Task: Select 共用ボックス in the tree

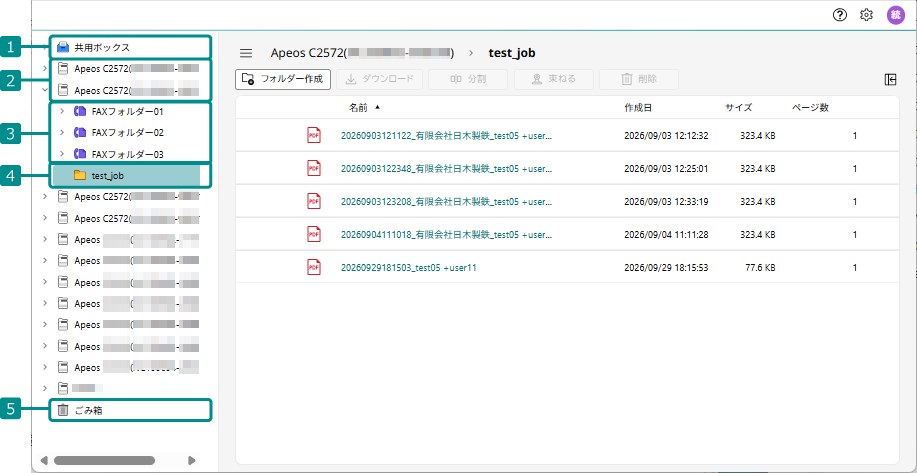Action: 102,47
